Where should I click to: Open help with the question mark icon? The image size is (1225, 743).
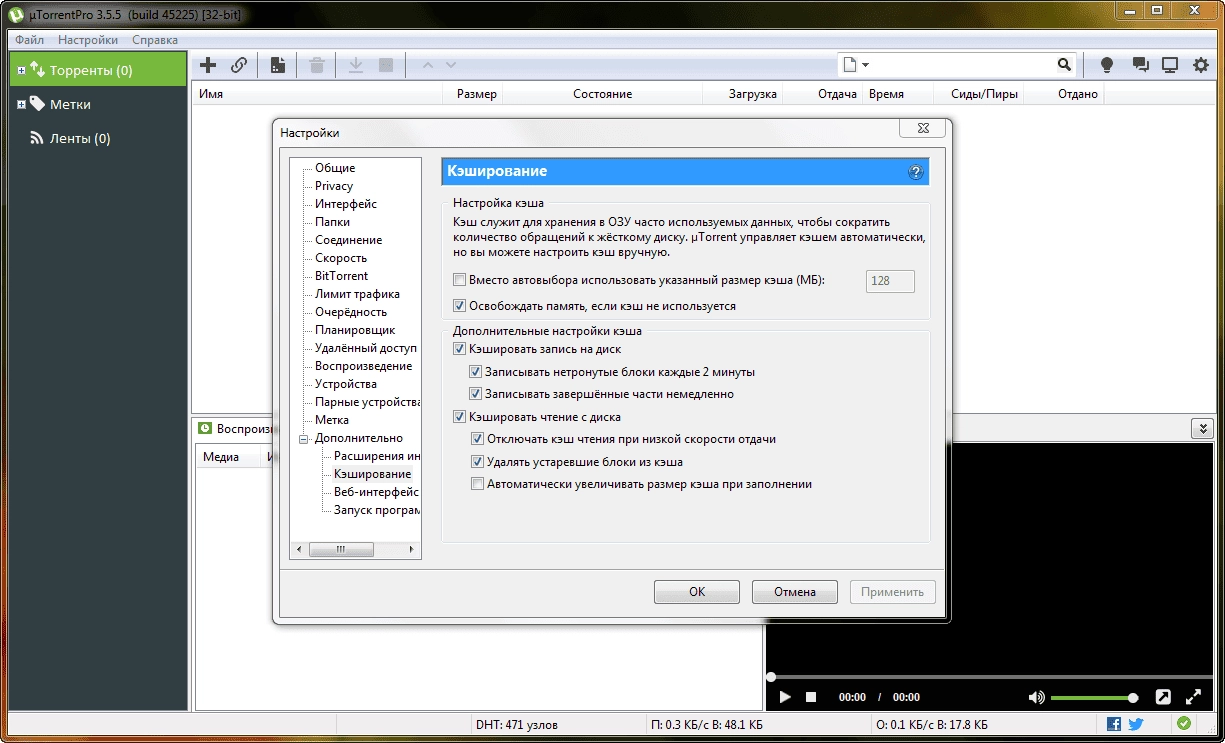914,172
